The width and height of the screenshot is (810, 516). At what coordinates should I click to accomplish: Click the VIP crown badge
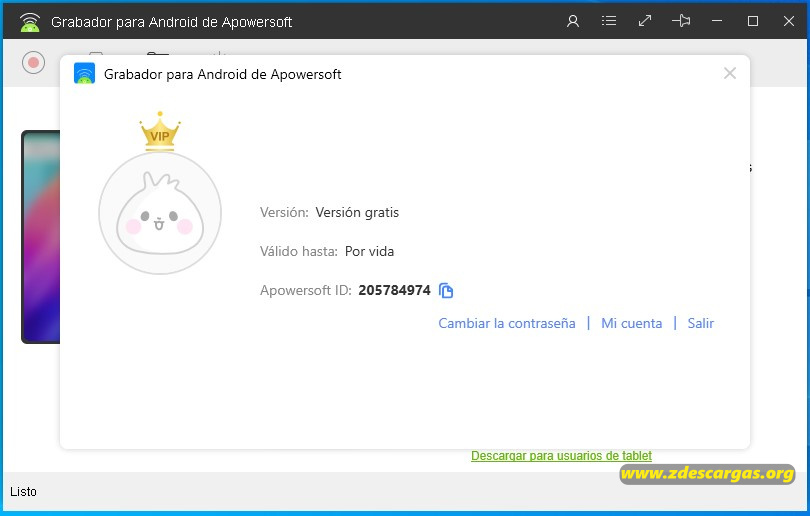pyautogui.click(x=160, y=132)
